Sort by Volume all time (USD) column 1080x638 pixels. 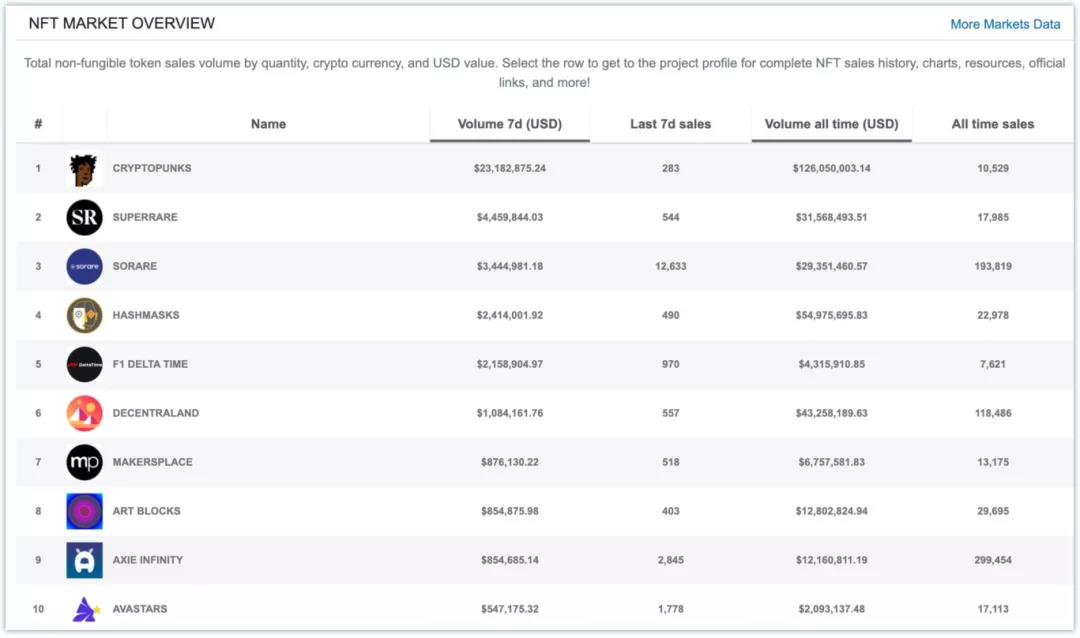pyautogui.click(x=831, y=124)
